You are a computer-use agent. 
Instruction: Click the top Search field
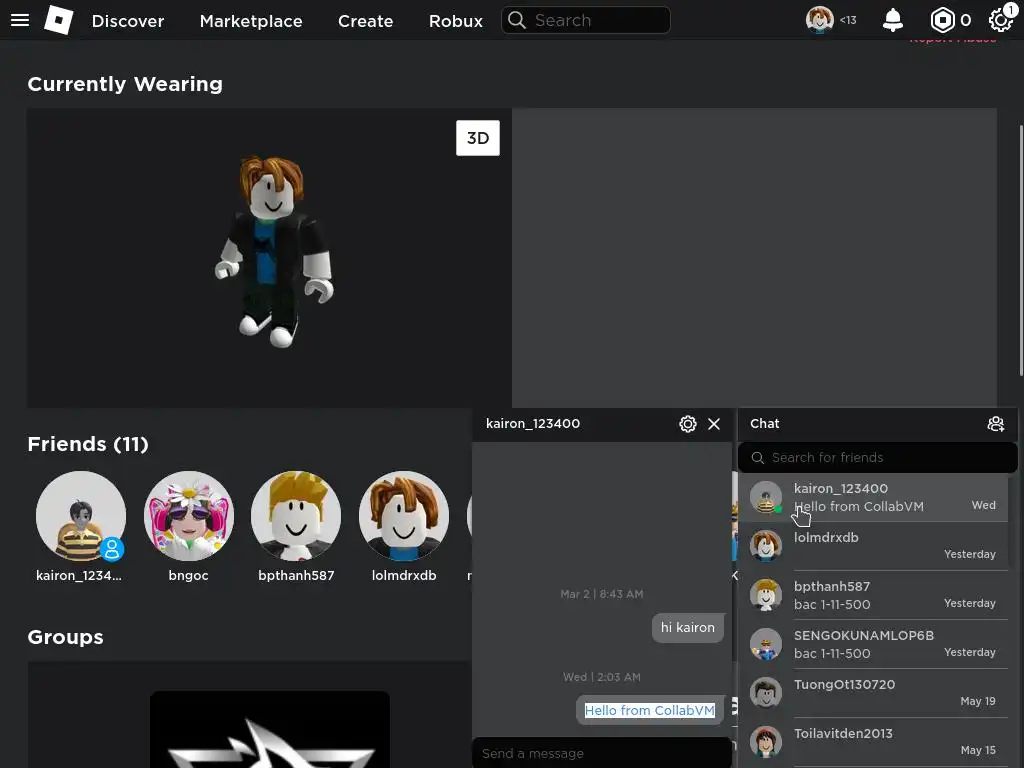[x=586, y=20]
